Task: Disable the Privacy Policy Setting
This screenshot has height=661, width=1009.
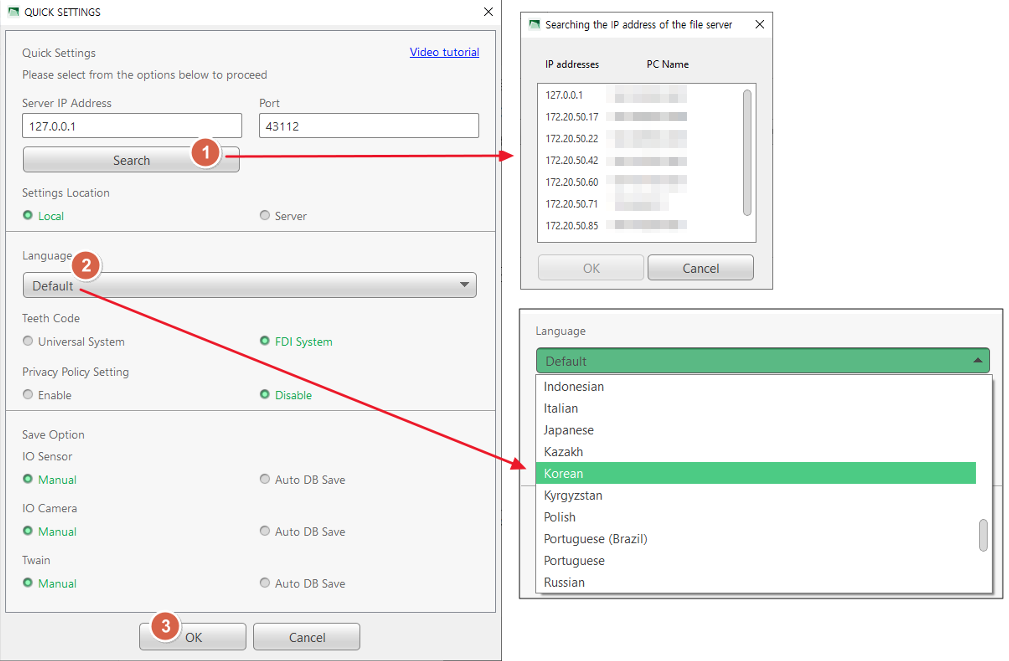Action: click(286, 395)
